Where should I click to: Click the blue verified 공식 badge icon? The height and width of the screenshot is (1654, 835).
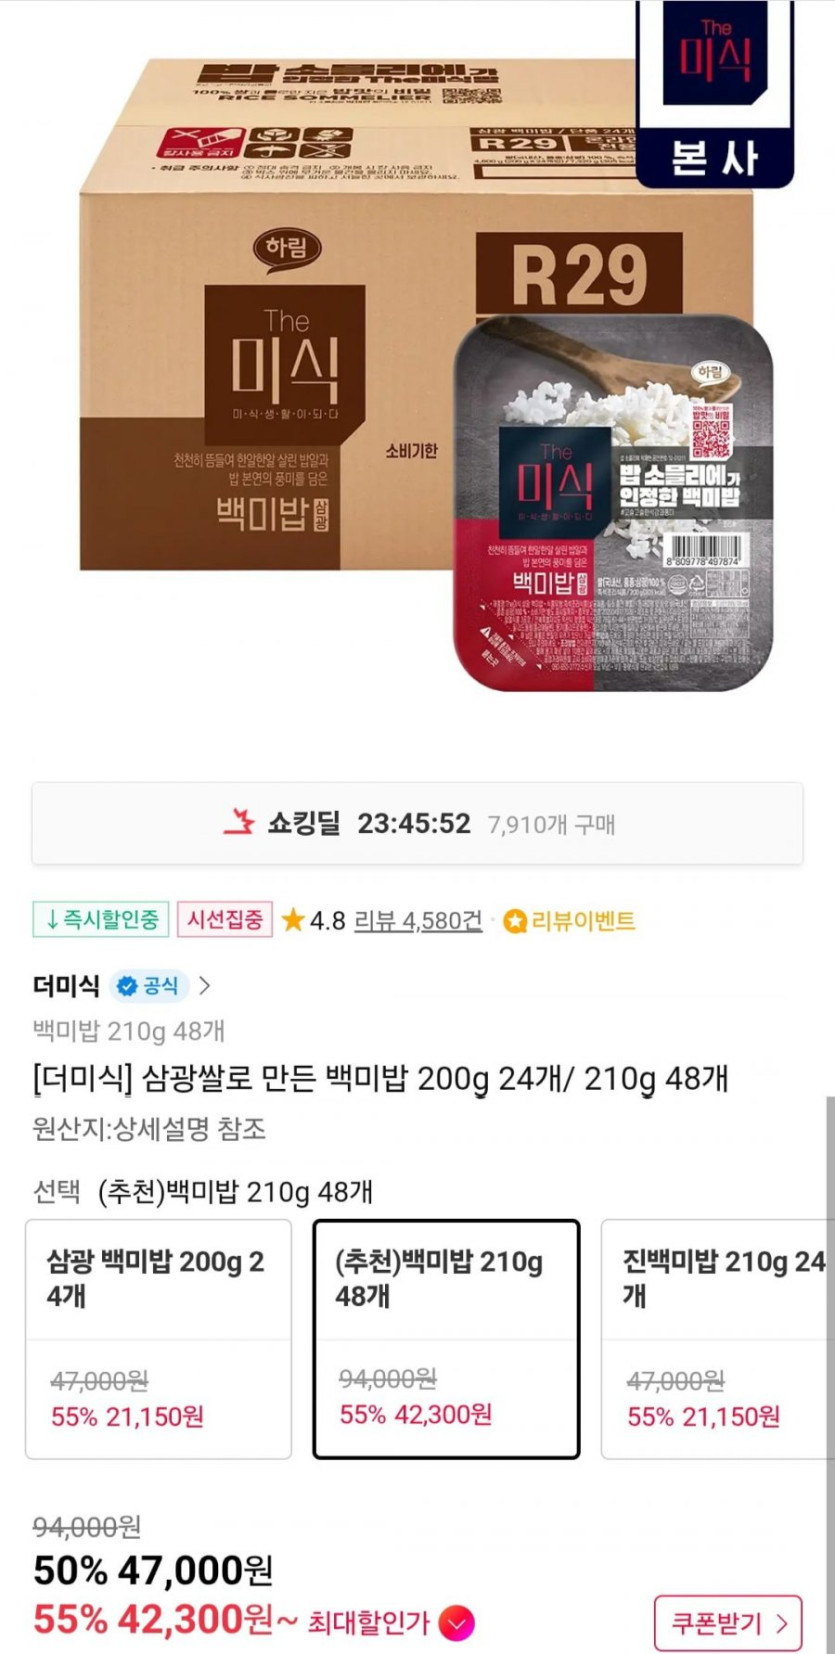click(127, 986)
